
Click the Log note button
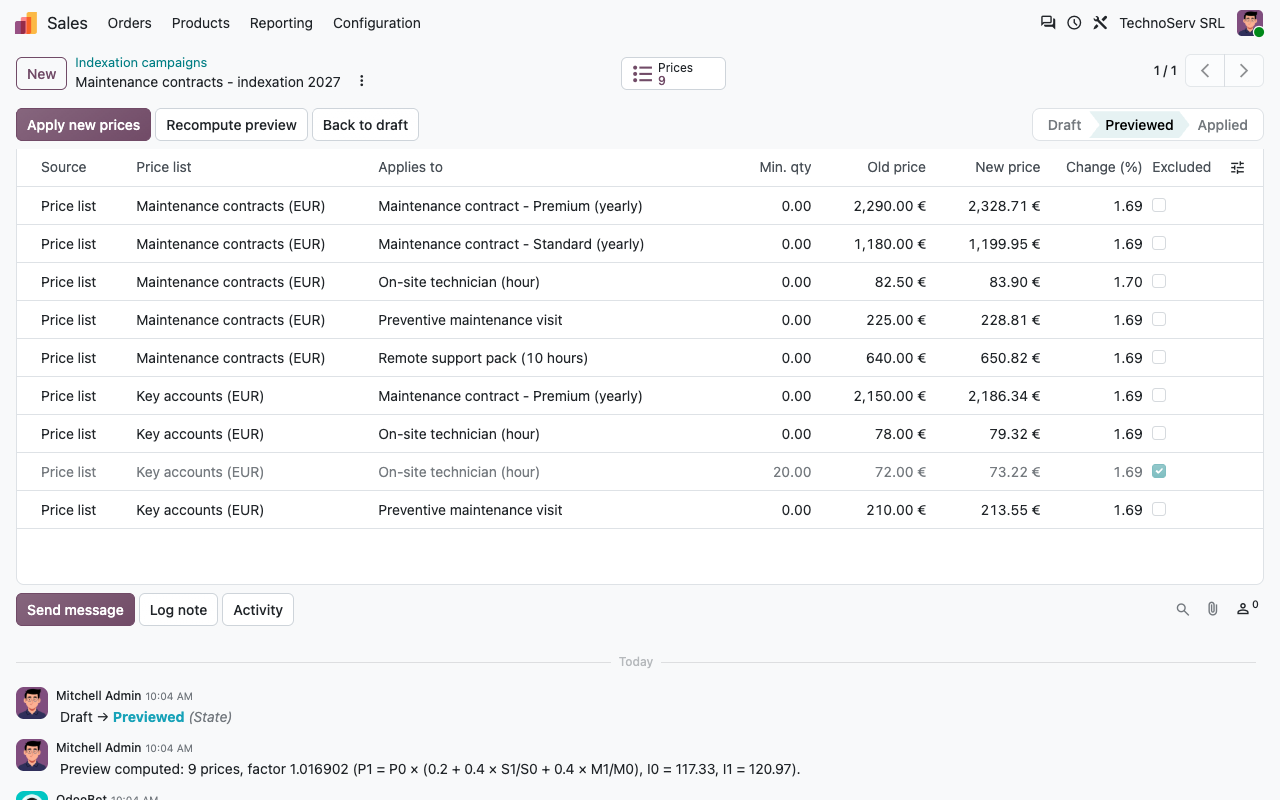point(178,610)
